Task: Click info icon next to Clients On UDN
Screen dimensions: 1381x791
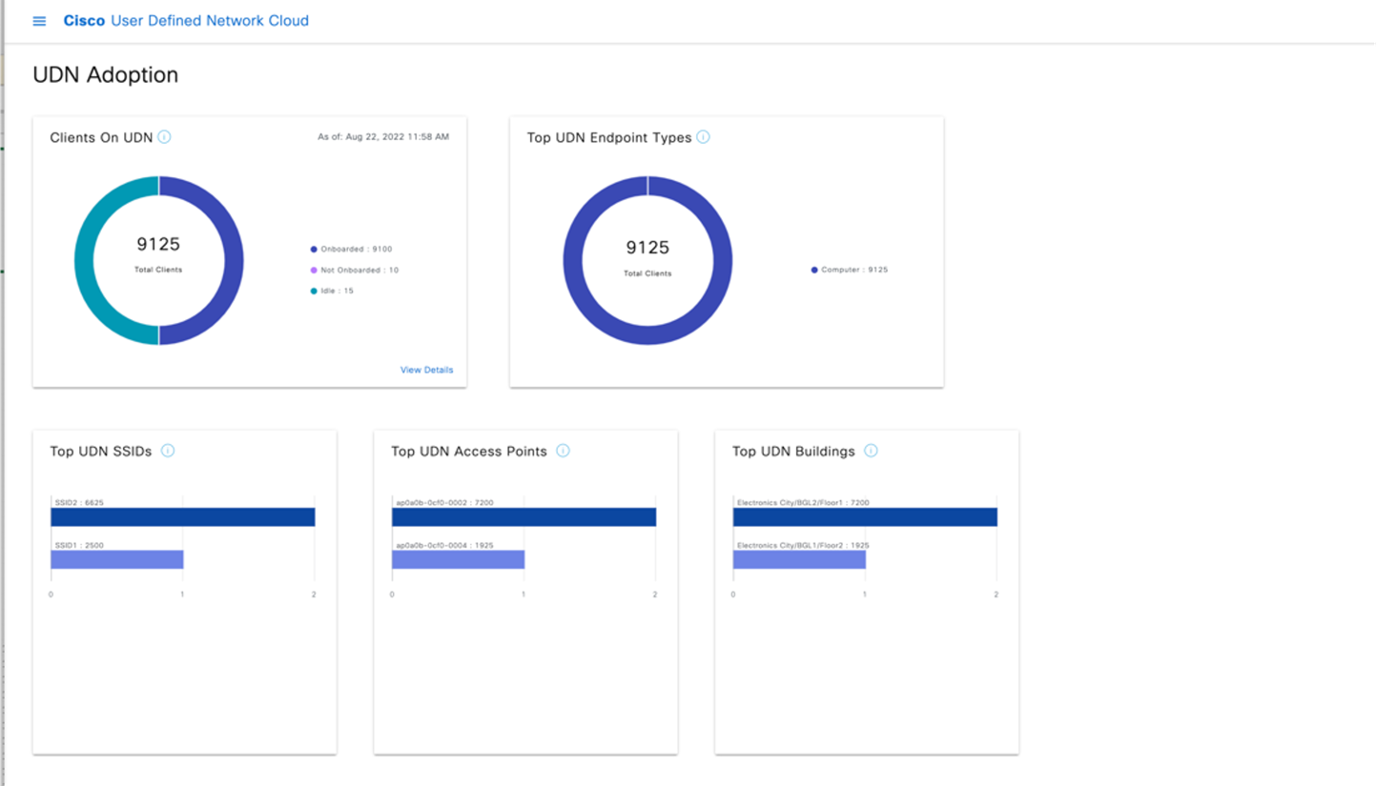Action: point(164,137)
